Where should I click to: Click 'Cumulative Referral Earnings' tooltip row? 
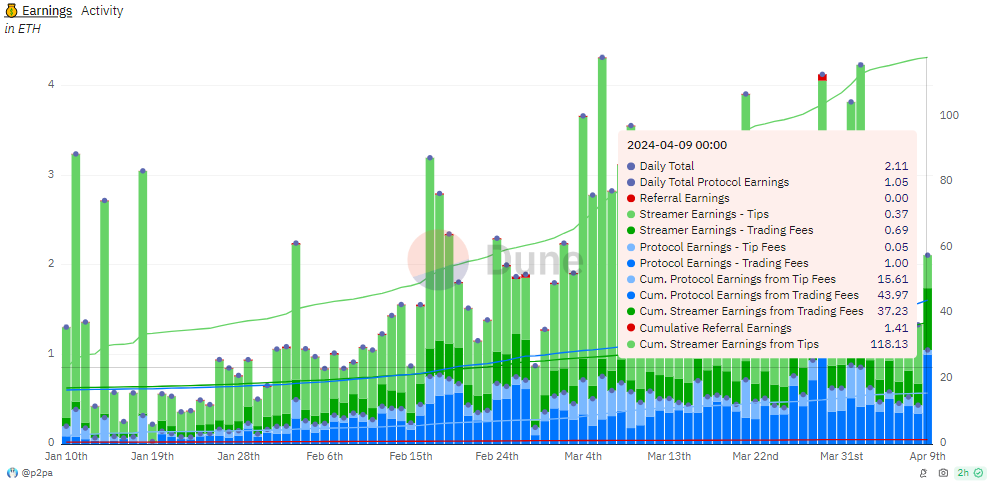pos(767,328)
